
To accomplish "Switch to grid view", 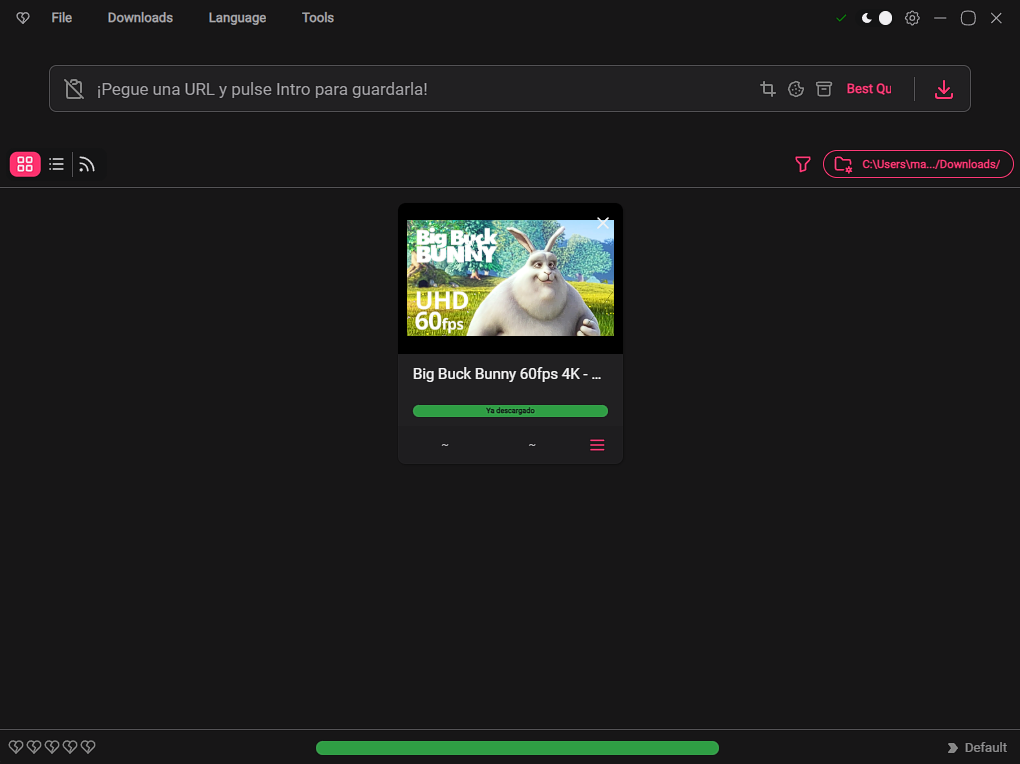I will click(25, 164).
